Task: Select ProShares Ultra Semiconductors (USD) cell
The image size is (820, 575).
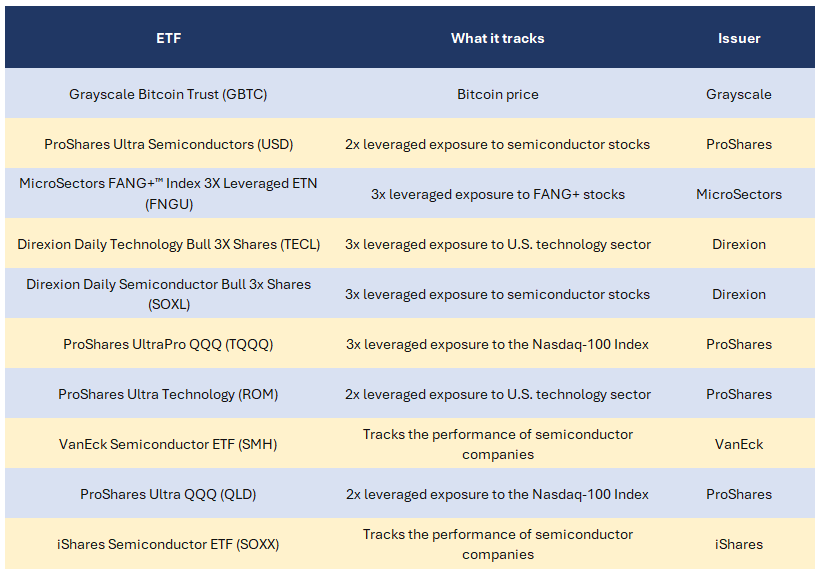Action: (168, 144)
